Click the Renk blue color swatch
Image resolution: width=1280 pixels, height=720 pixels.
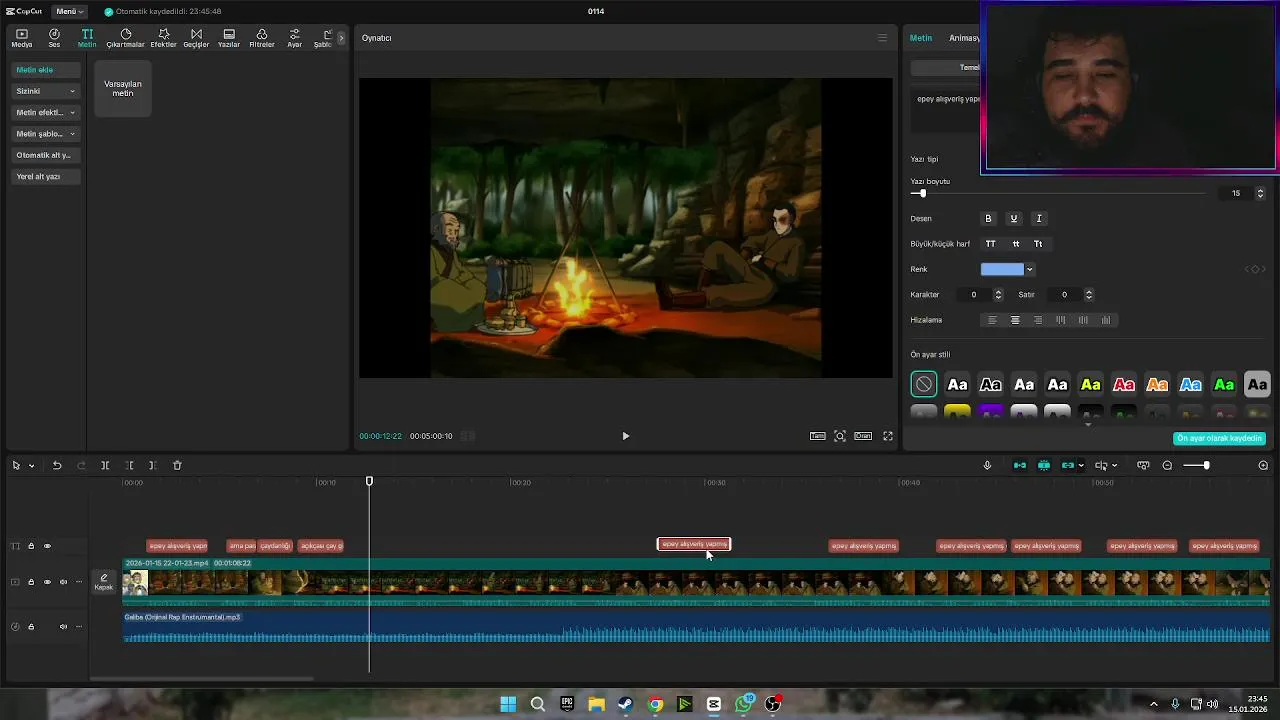click(1002, 269)
